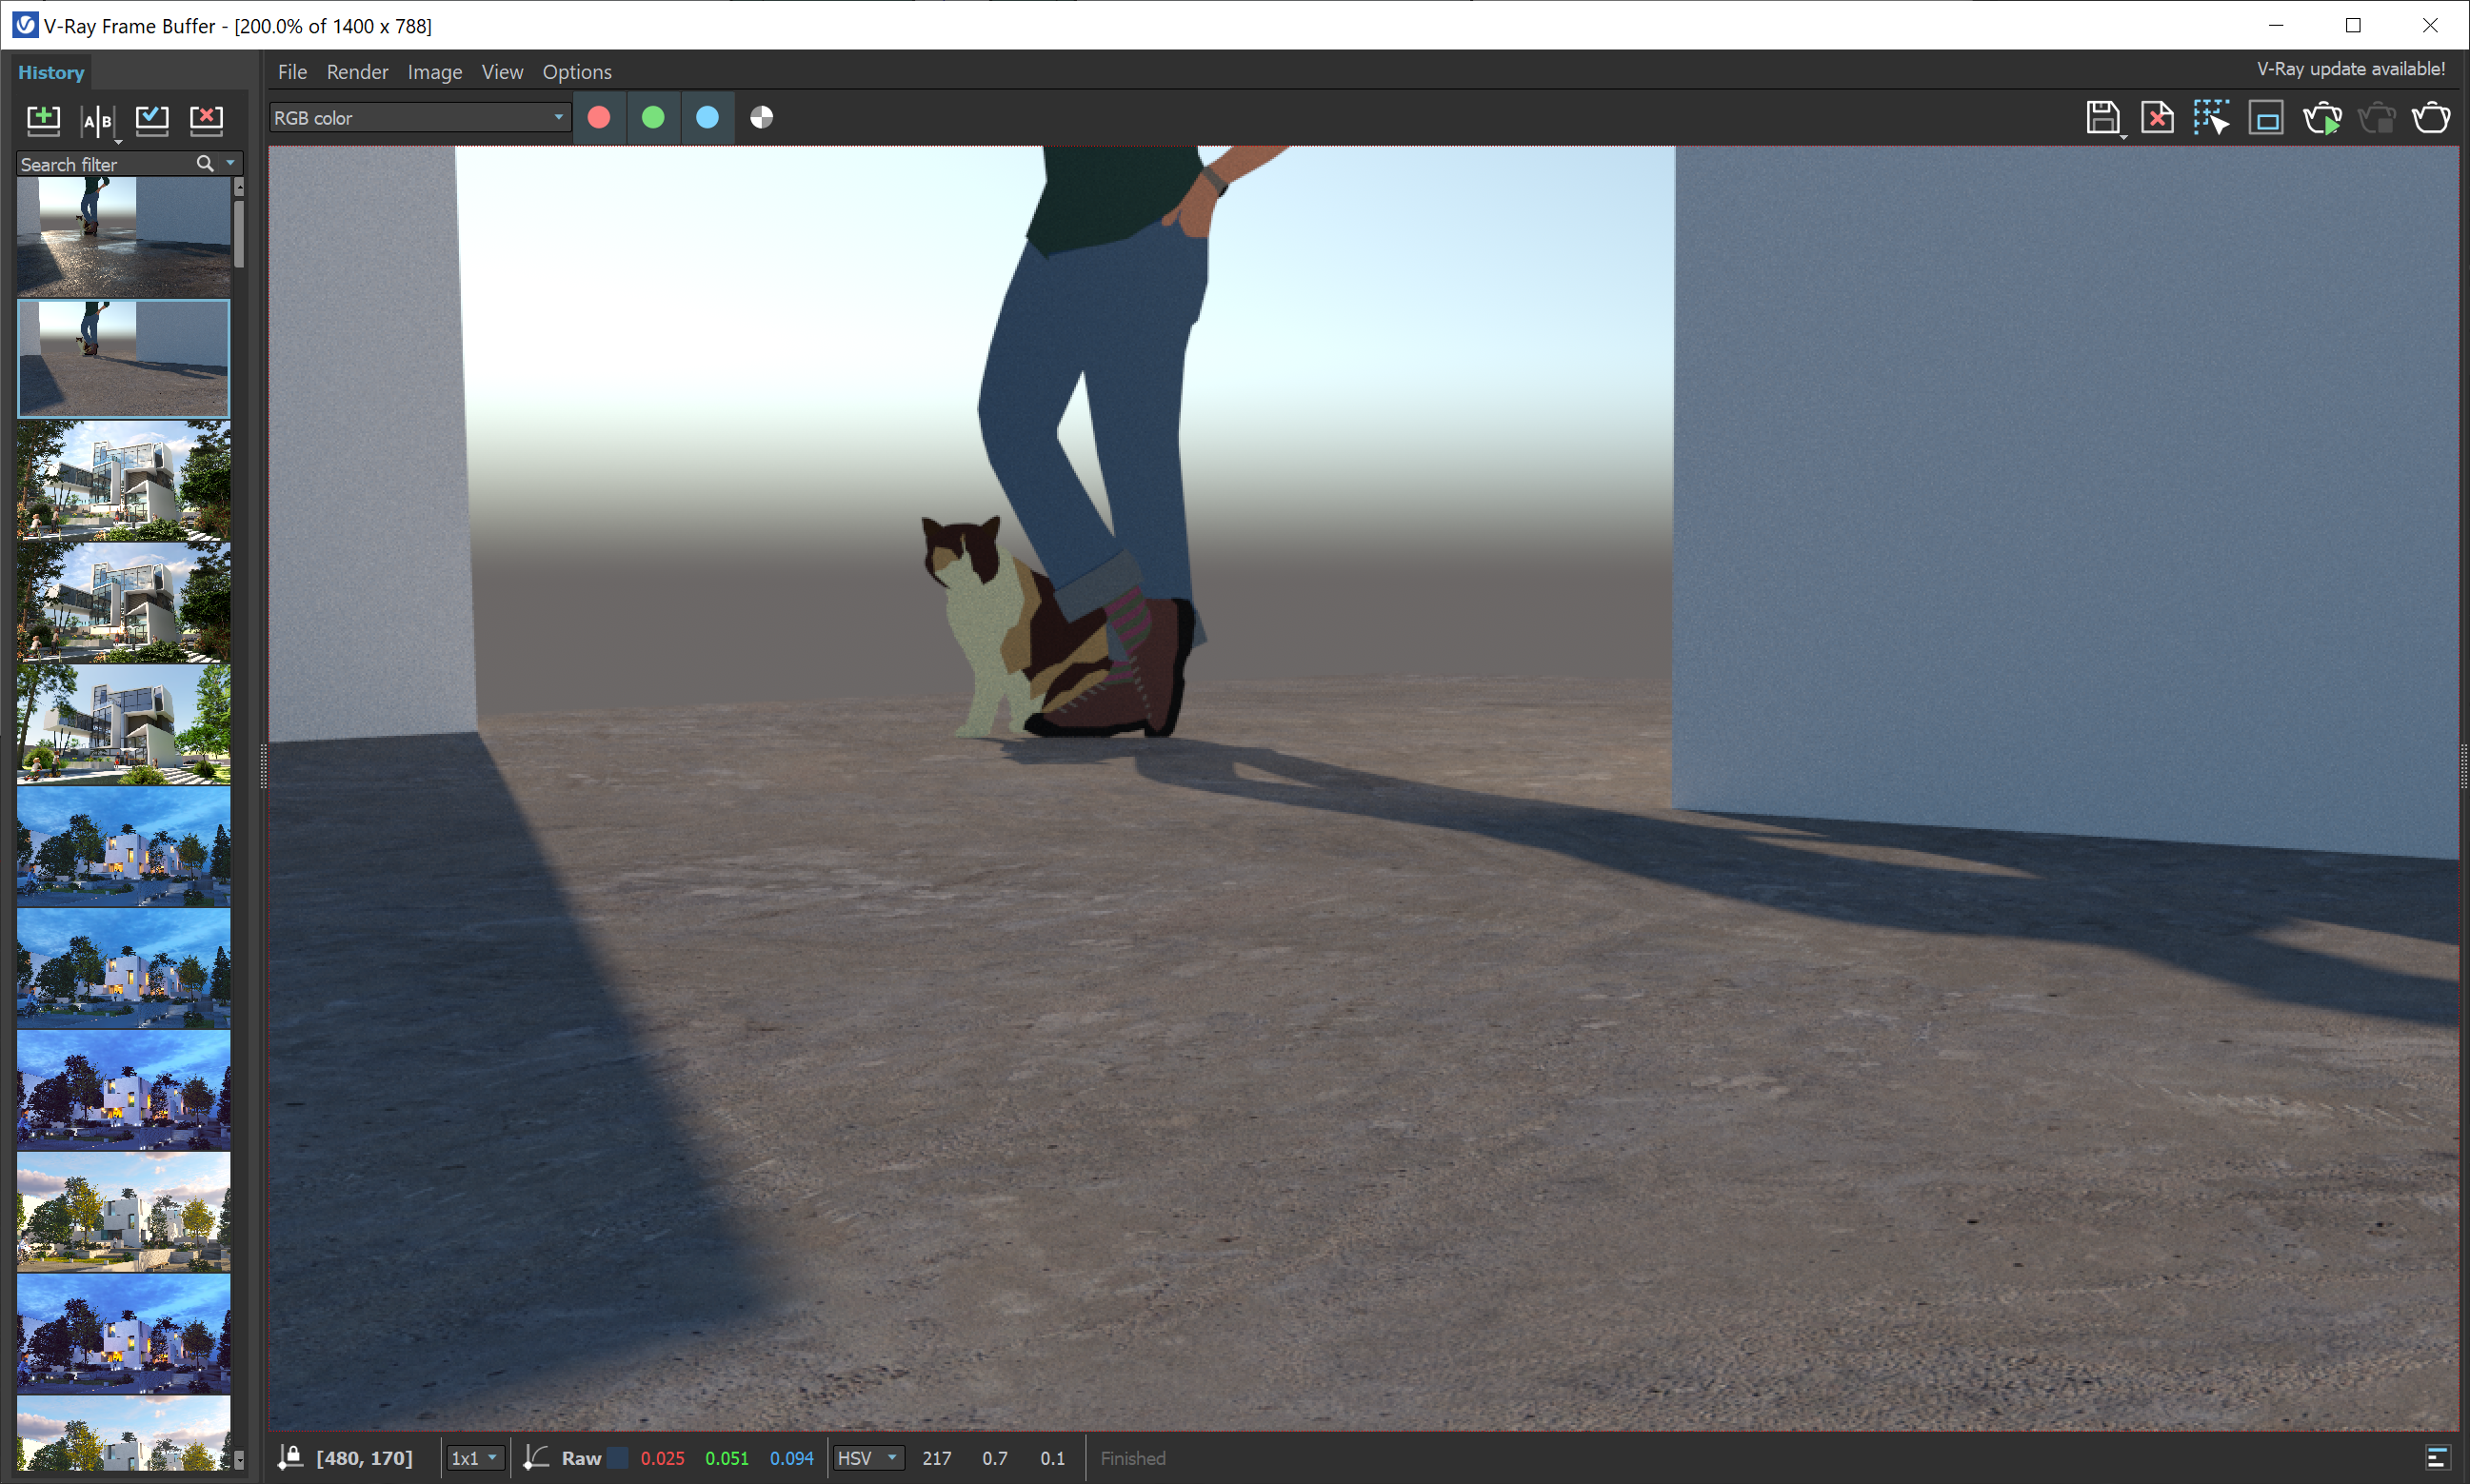
Task: Toggle the alpha/mono channel display
Action: tap(761, 118)
